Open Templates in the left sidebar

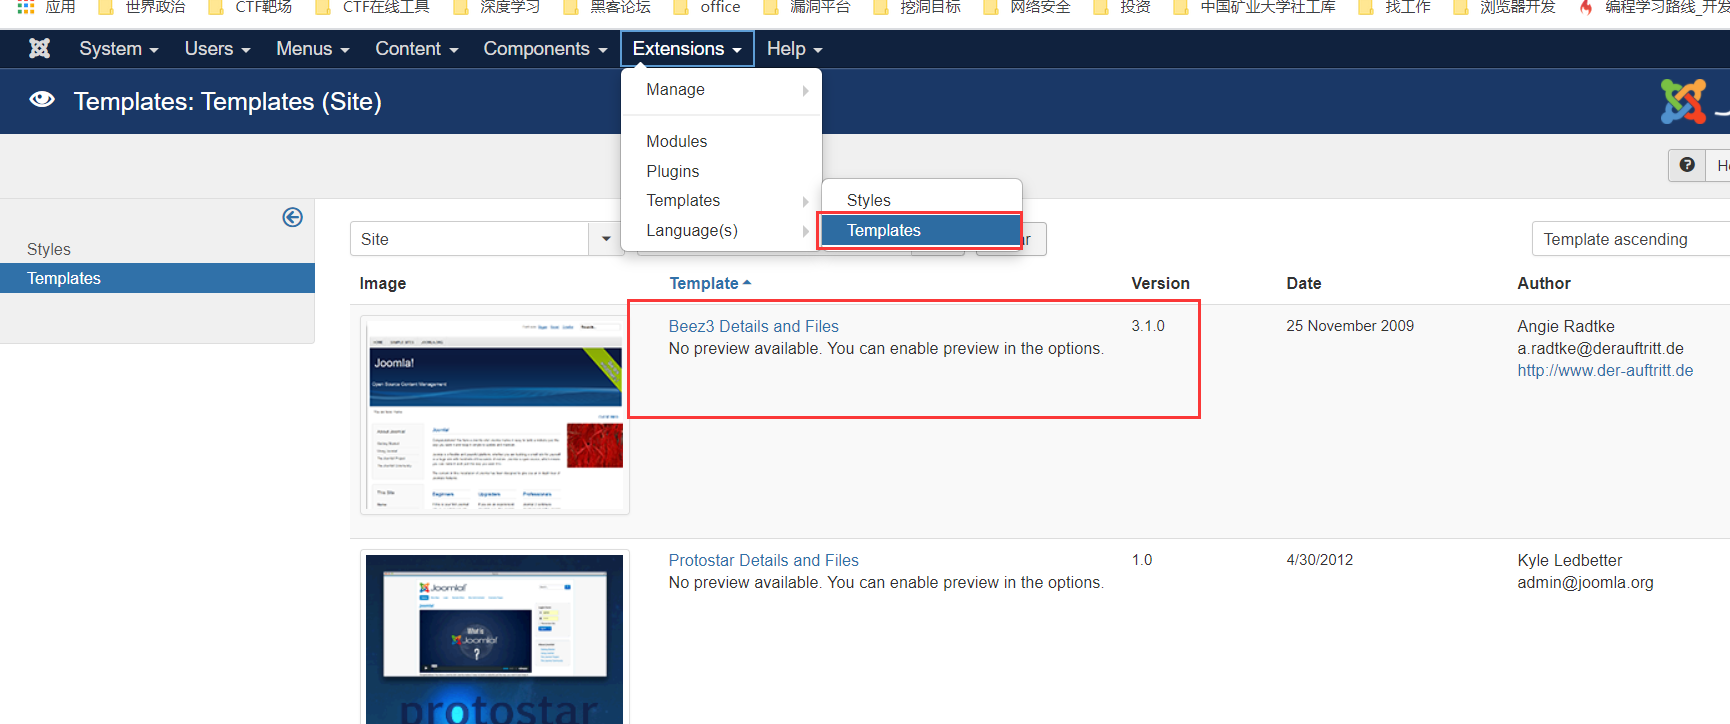[x=157, y=279]
